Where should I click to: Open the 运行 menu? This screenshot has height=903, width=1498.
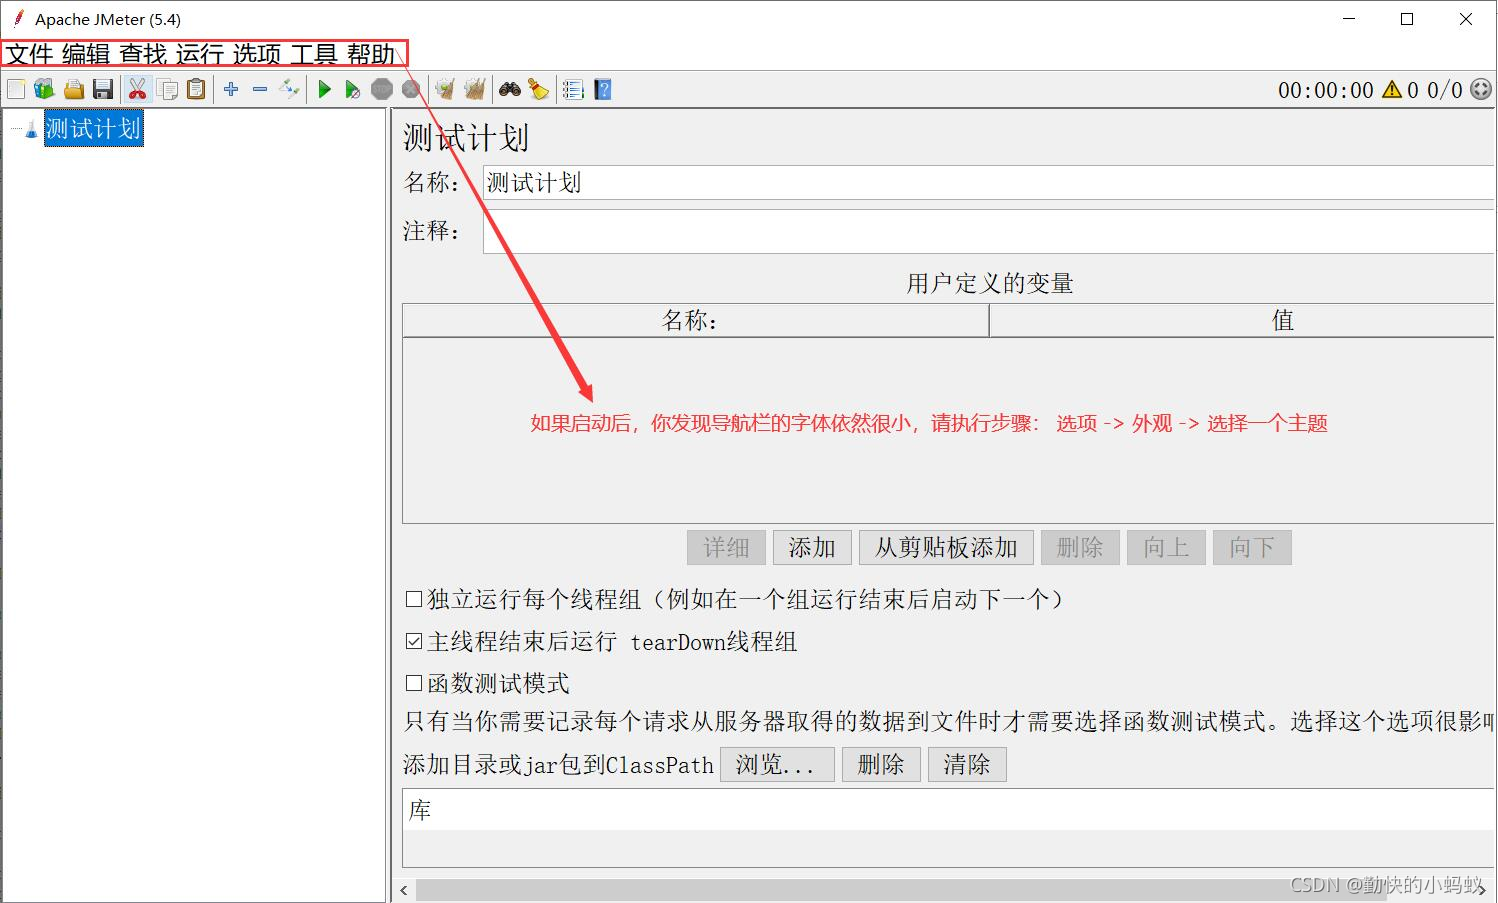[x=200, y=54]
